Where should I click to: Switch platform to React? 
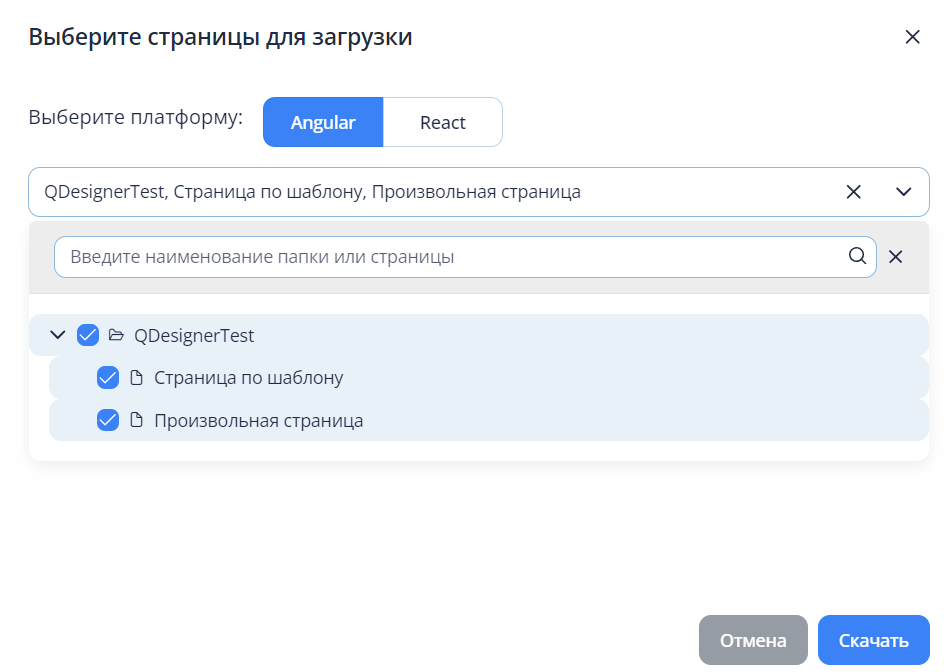coord(443,122)
